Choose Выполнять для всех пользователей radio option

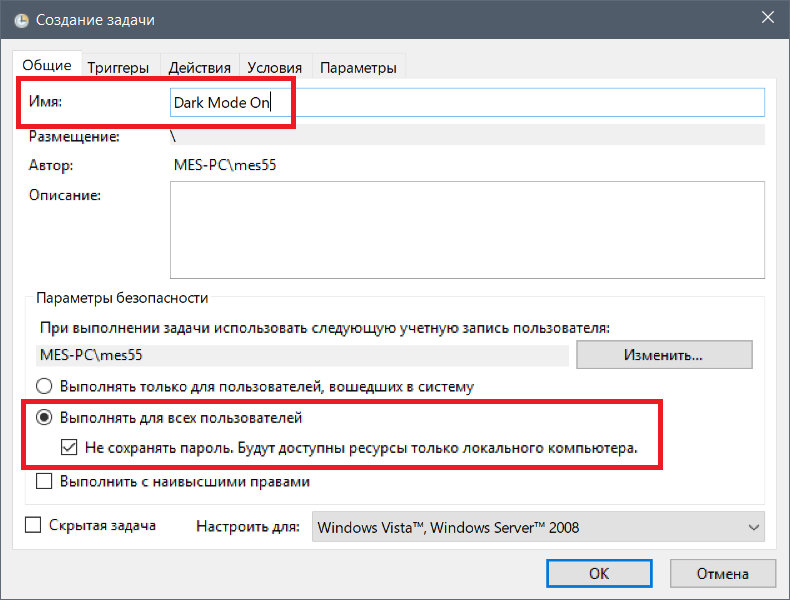click(x=45, y=417)
